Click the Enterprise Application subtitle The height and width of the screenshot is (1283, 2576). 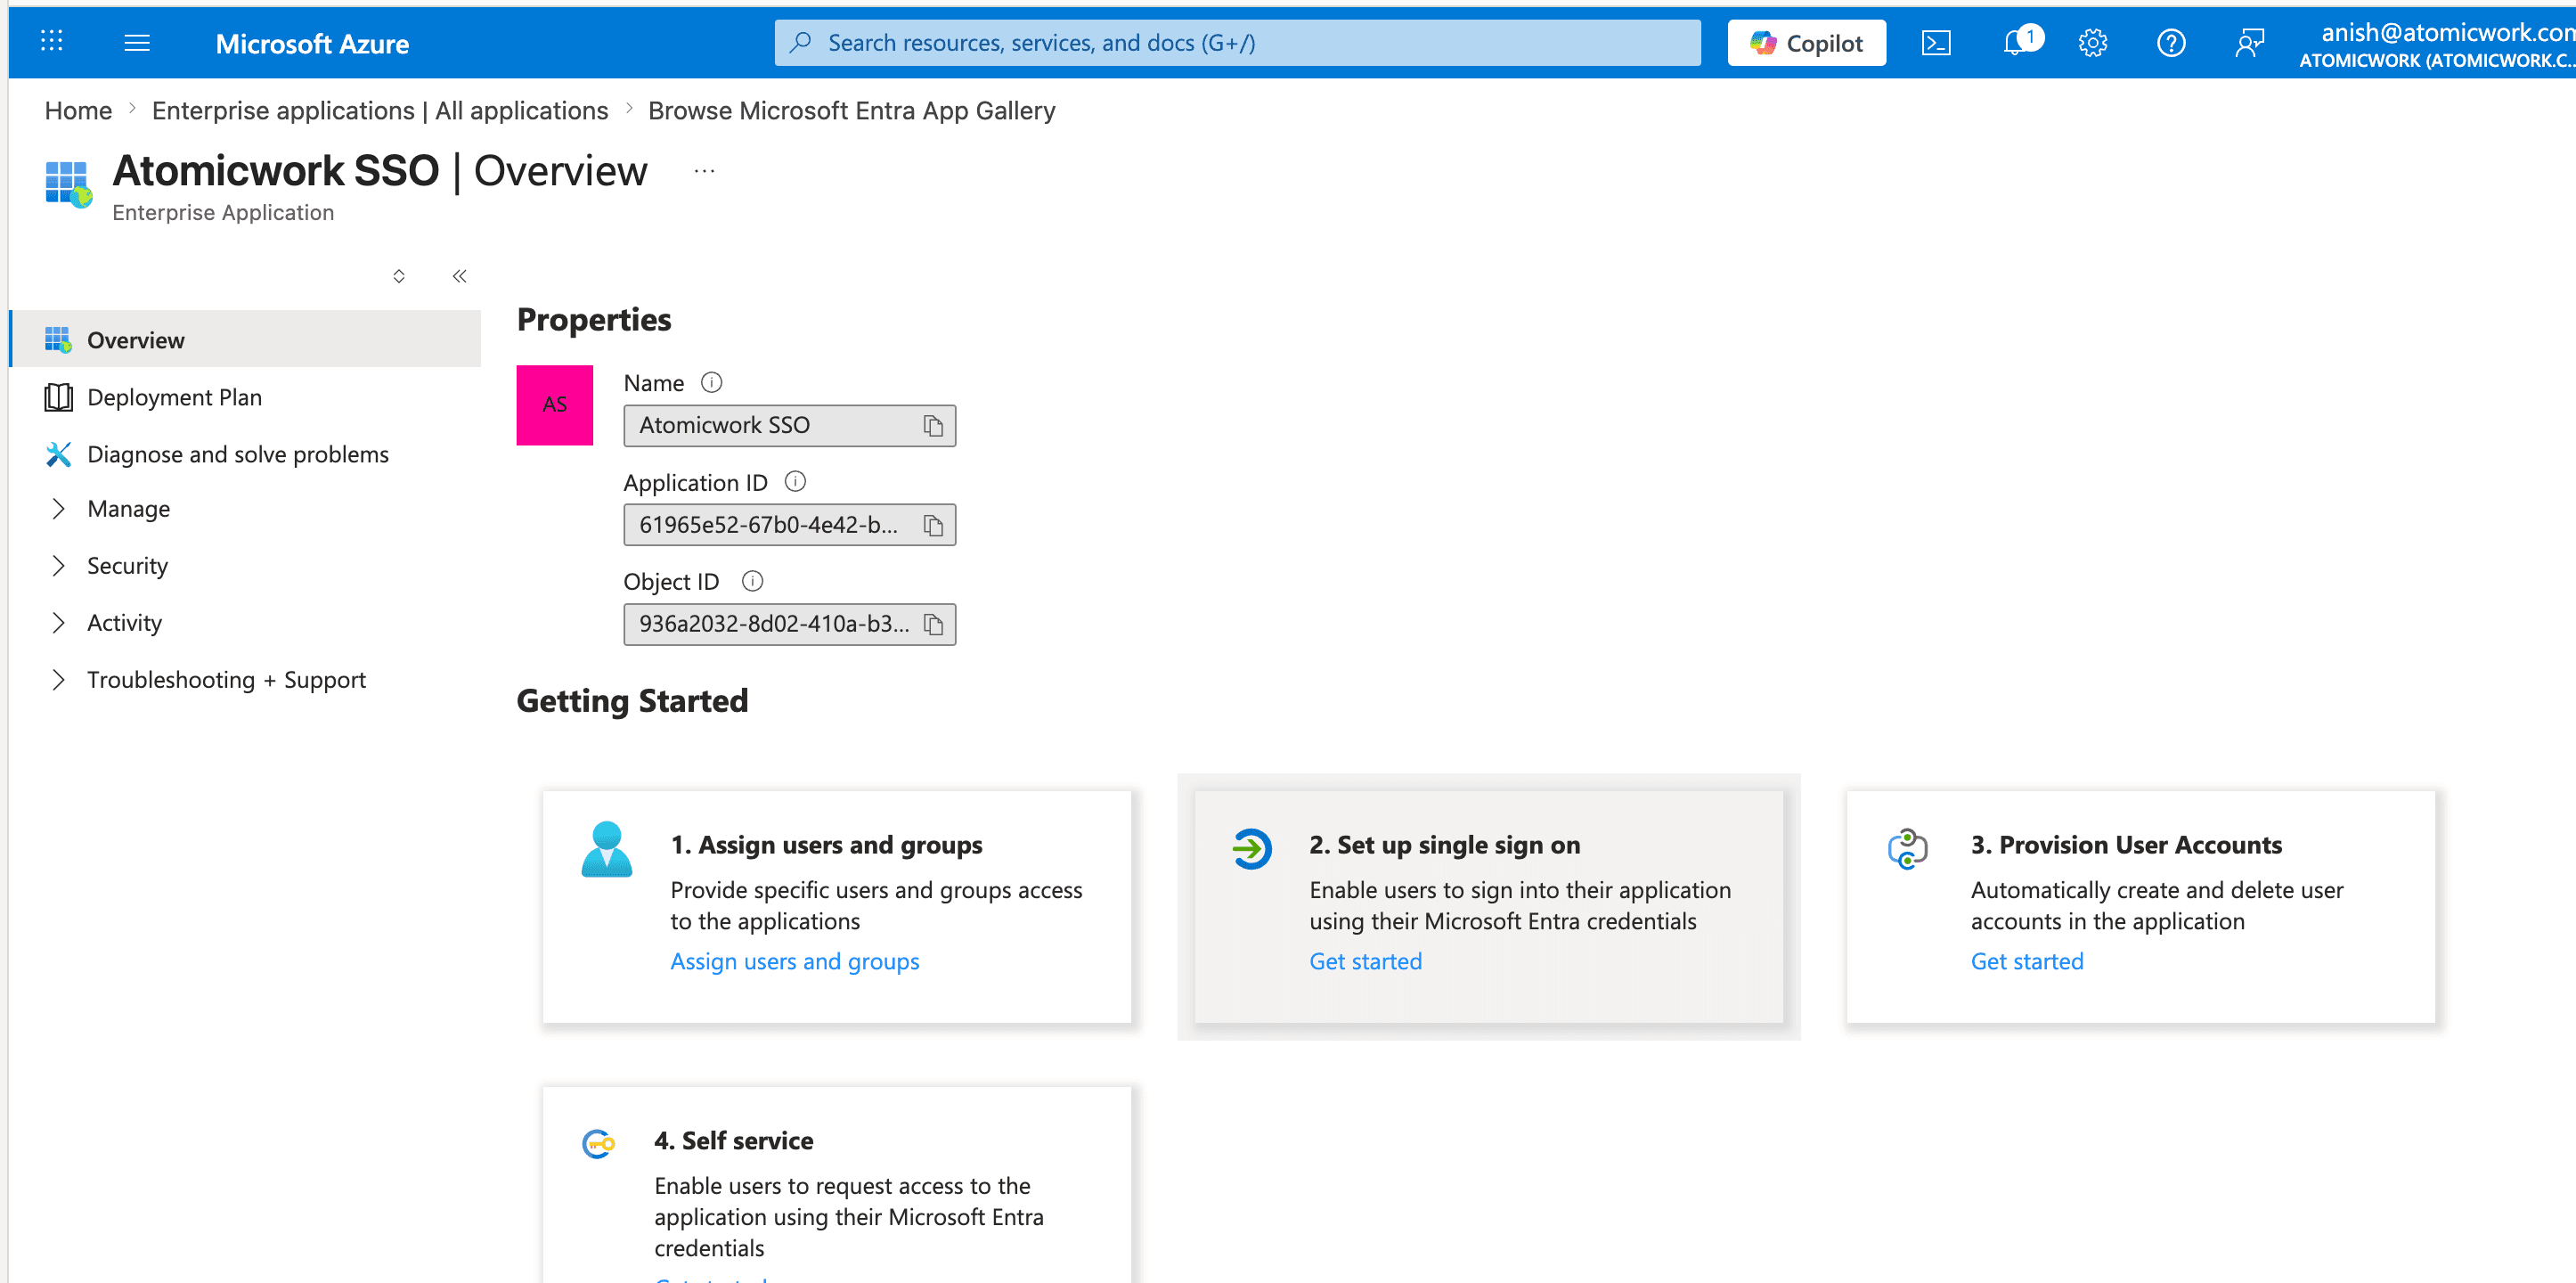pos(223,213)
